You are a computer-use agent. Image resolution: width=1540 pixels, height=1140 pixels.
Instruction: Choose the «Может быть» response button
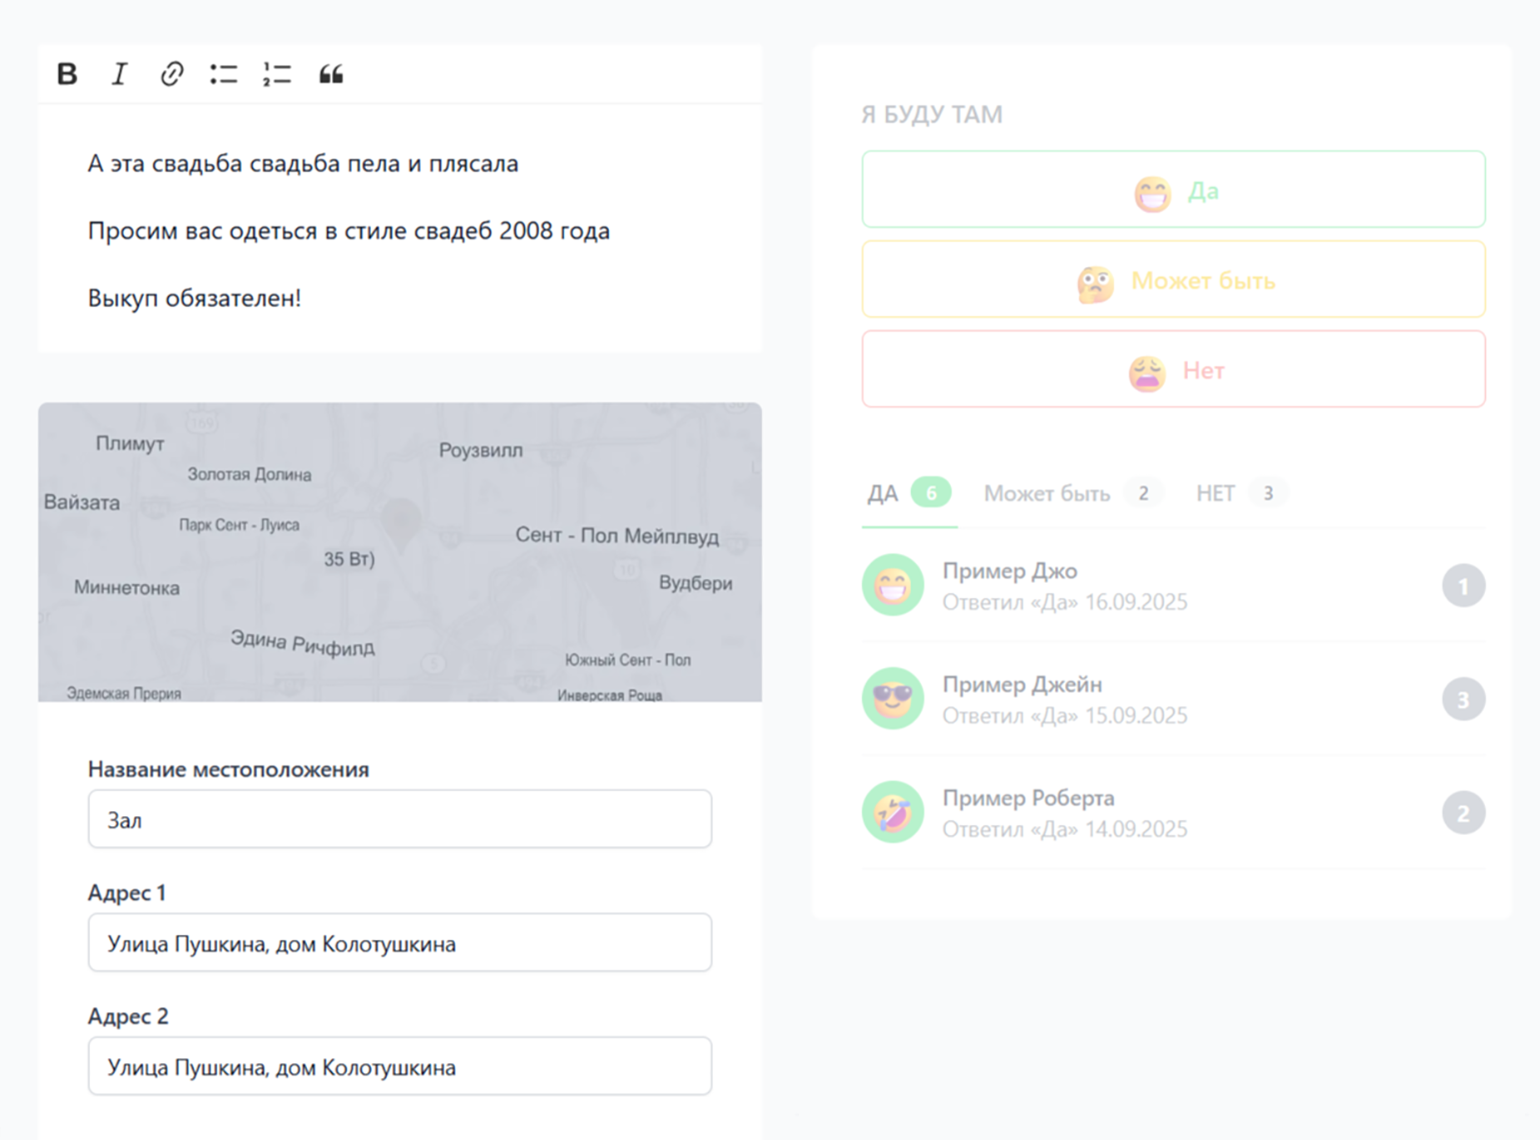[1173, 280]
